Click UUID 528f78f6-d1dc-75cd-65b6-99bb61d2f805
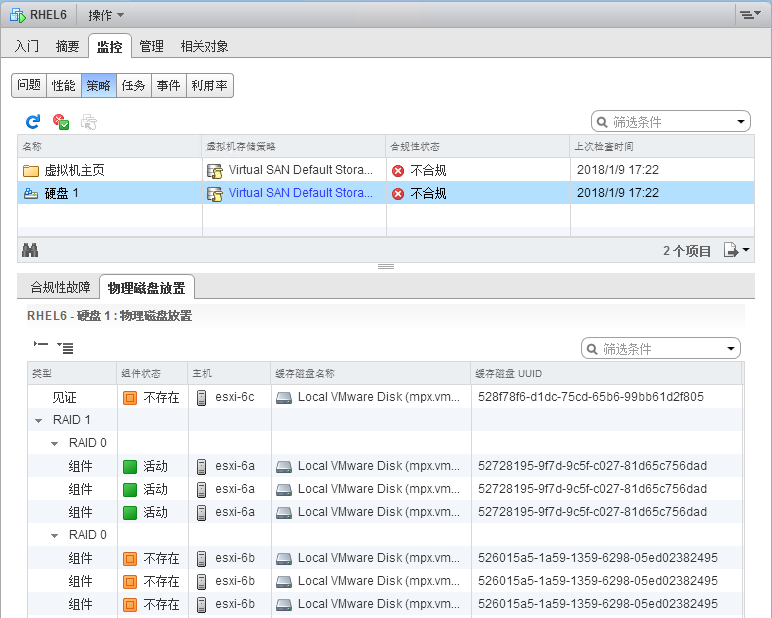The image size is (772, 618). (590, 397)
